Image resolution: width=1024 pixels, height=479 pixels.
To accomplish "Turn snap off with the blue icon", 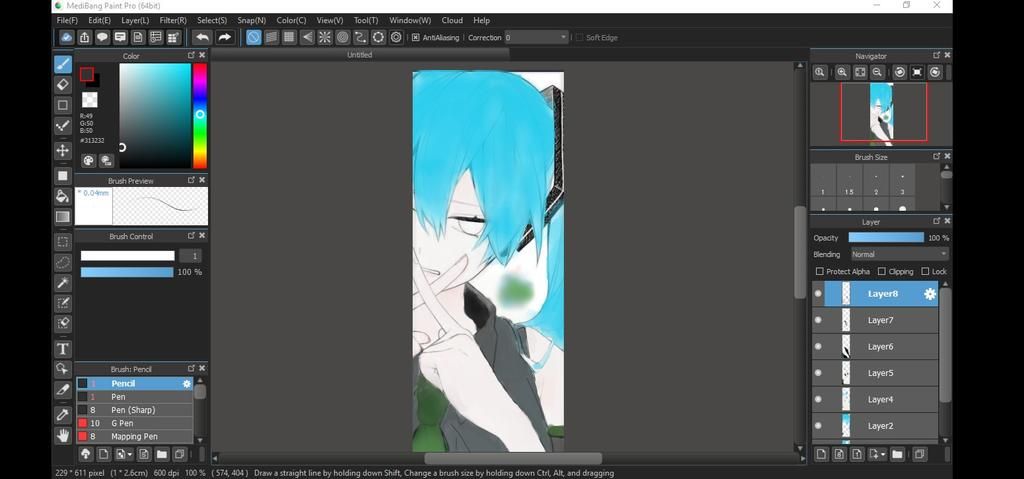I will (253, 37).
